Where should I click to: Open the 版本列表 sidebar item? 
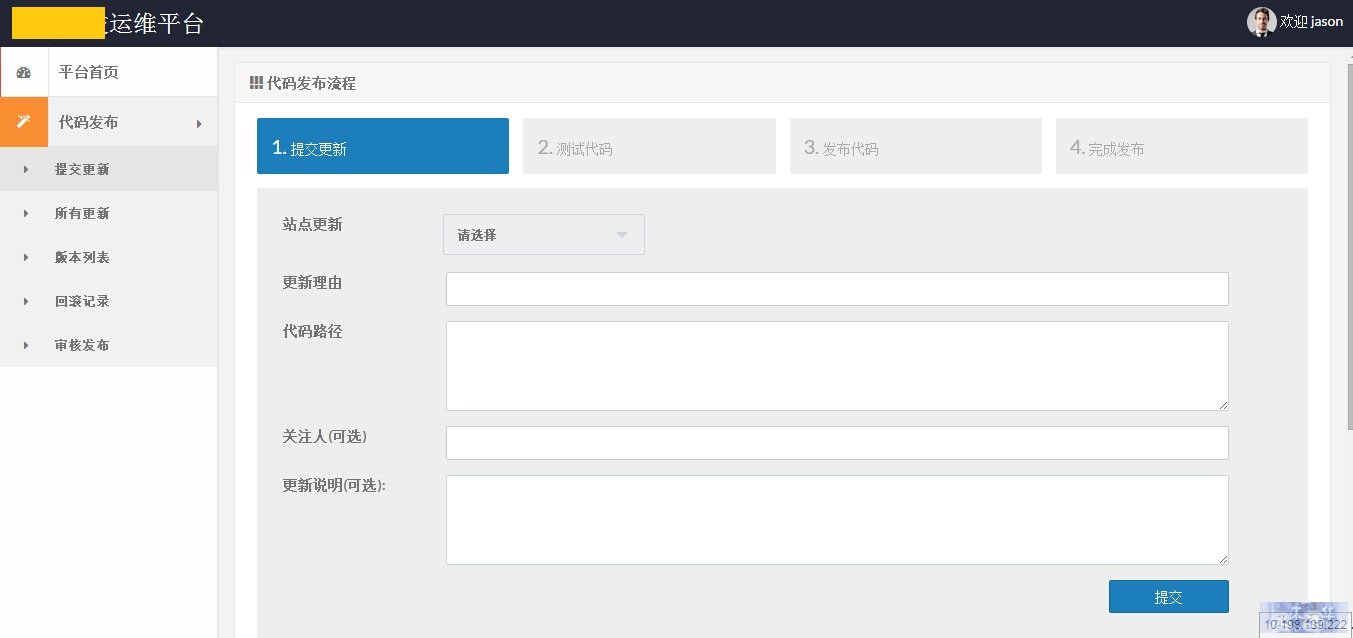click(109, 257)
